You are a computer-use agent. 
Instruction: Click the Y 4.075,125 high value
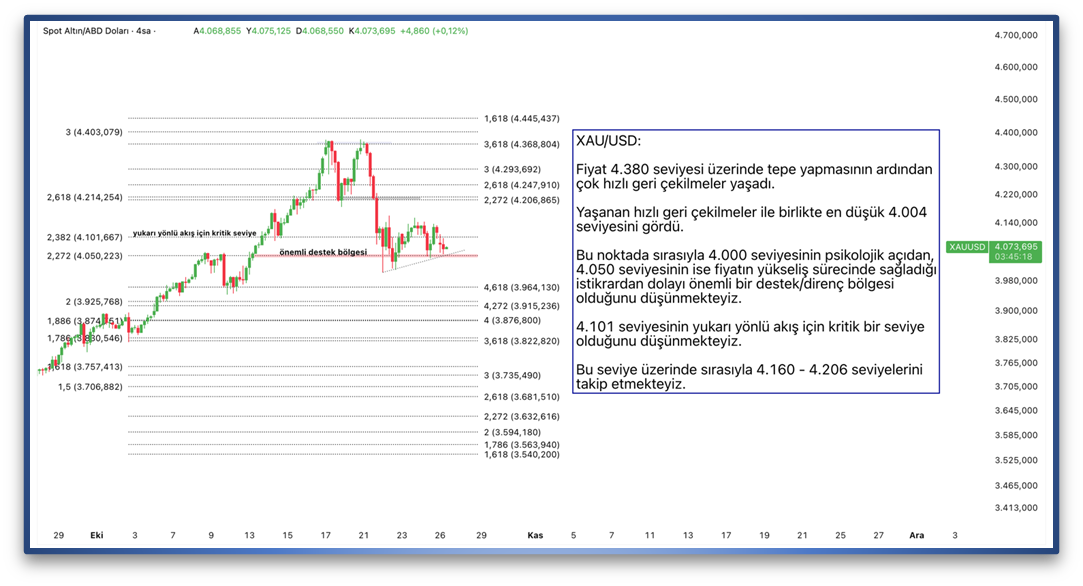coord(267,31)
